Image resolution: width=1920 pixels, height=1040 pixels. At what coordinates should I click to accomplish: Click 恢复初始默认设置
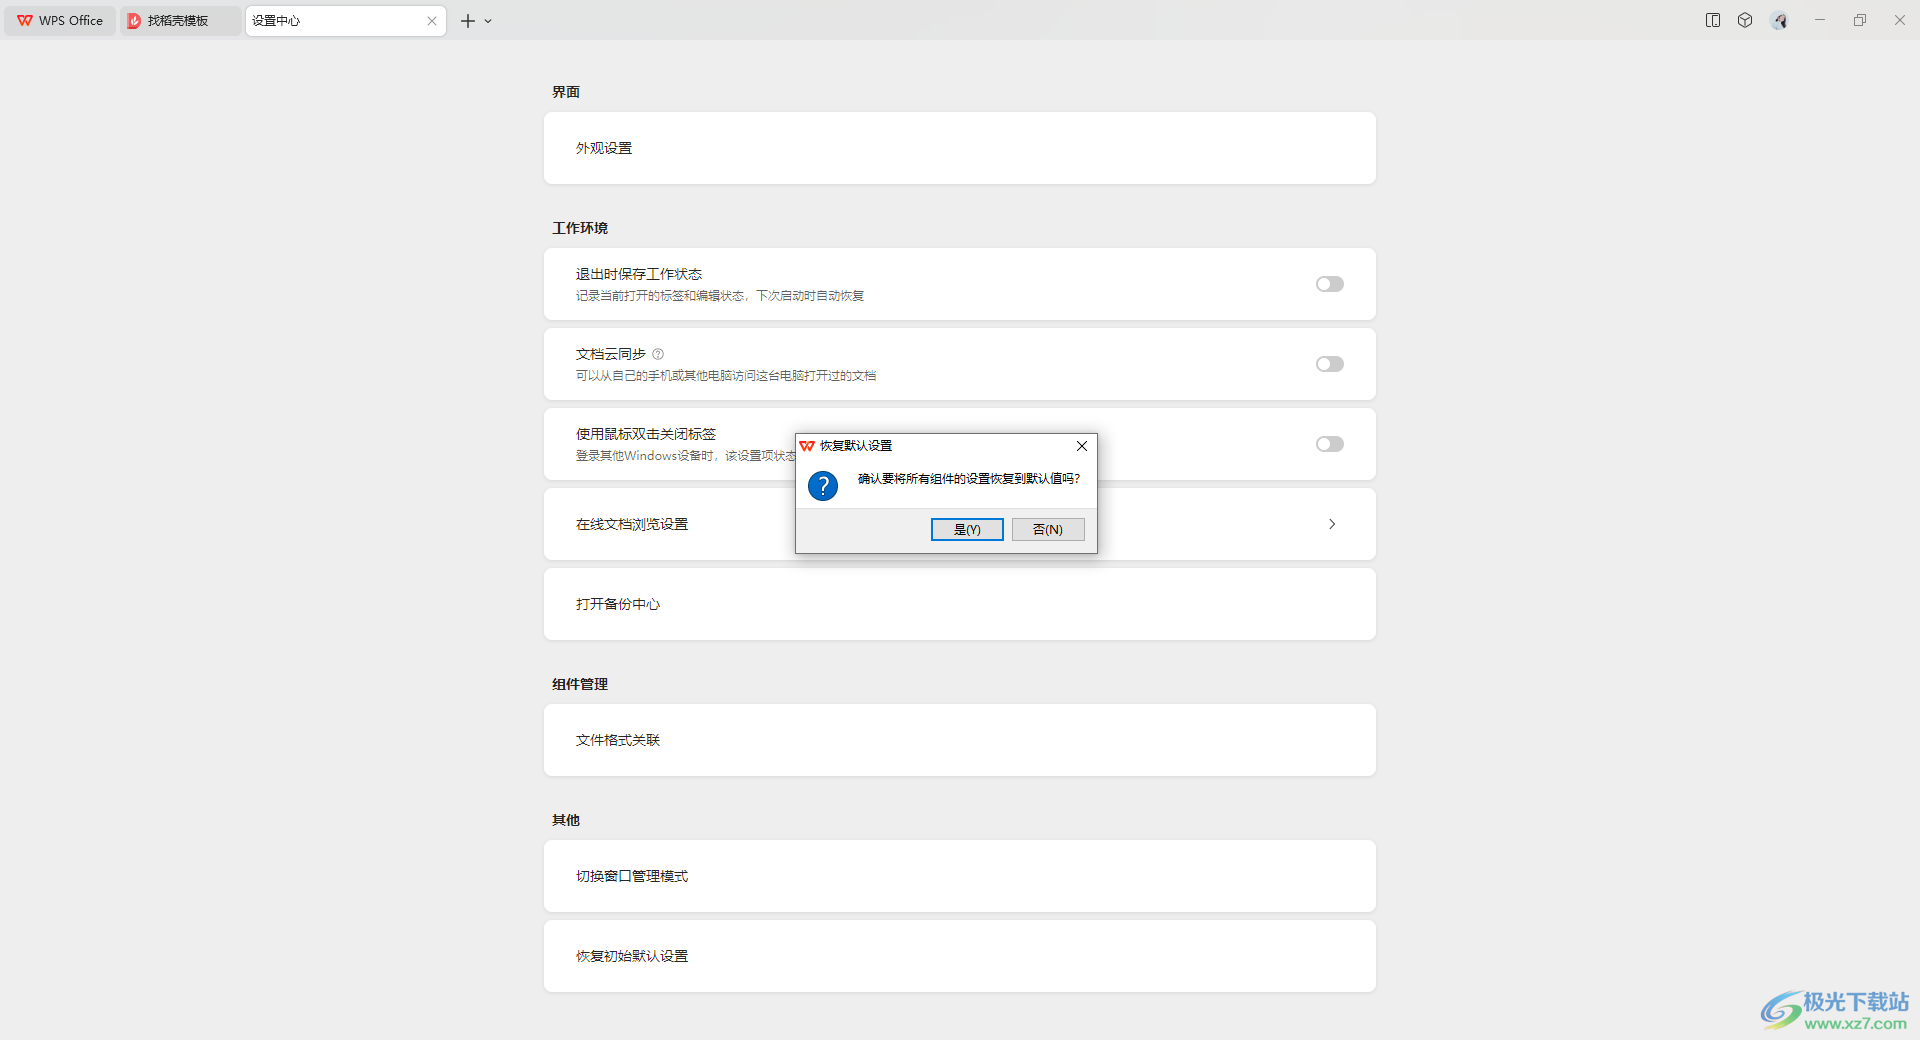(x=960, y=956)
